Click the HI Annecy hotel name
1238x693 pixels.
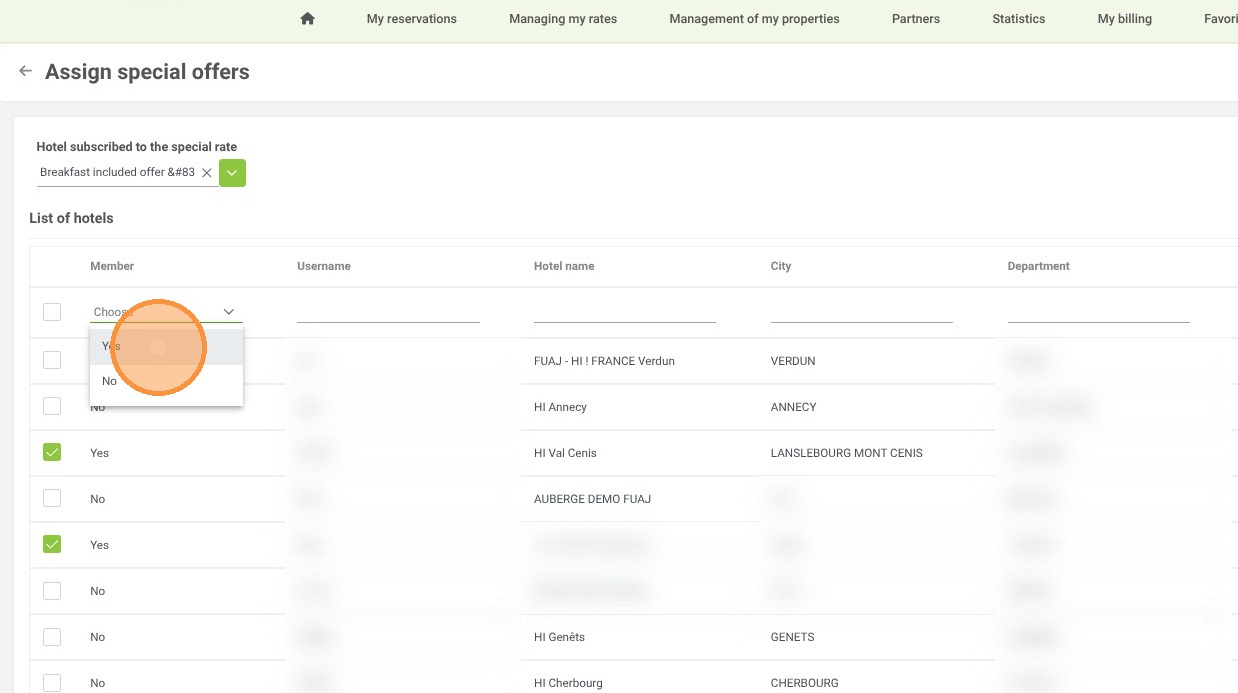coord(560,407)
